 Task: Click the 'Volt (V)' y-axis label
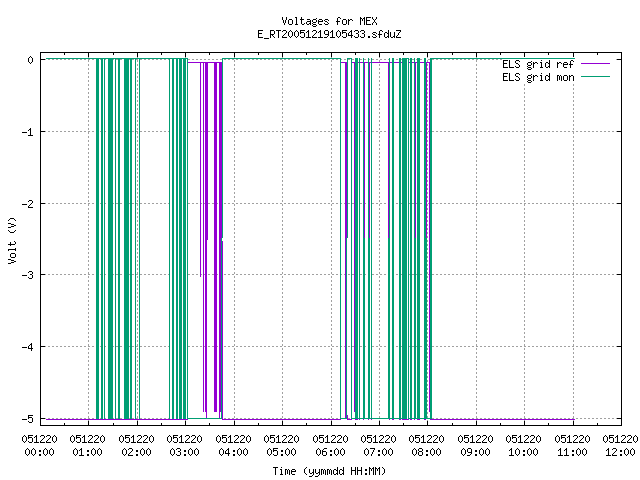click(12, 240)
